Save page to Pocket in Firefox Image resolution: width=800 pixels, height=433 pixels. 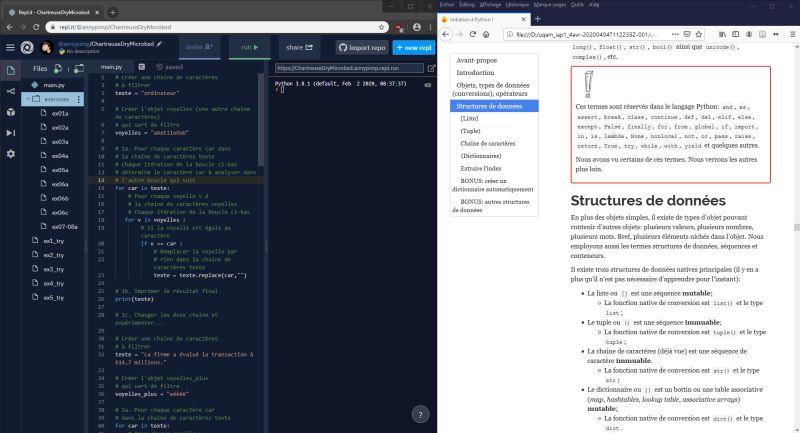pos(687,34)
